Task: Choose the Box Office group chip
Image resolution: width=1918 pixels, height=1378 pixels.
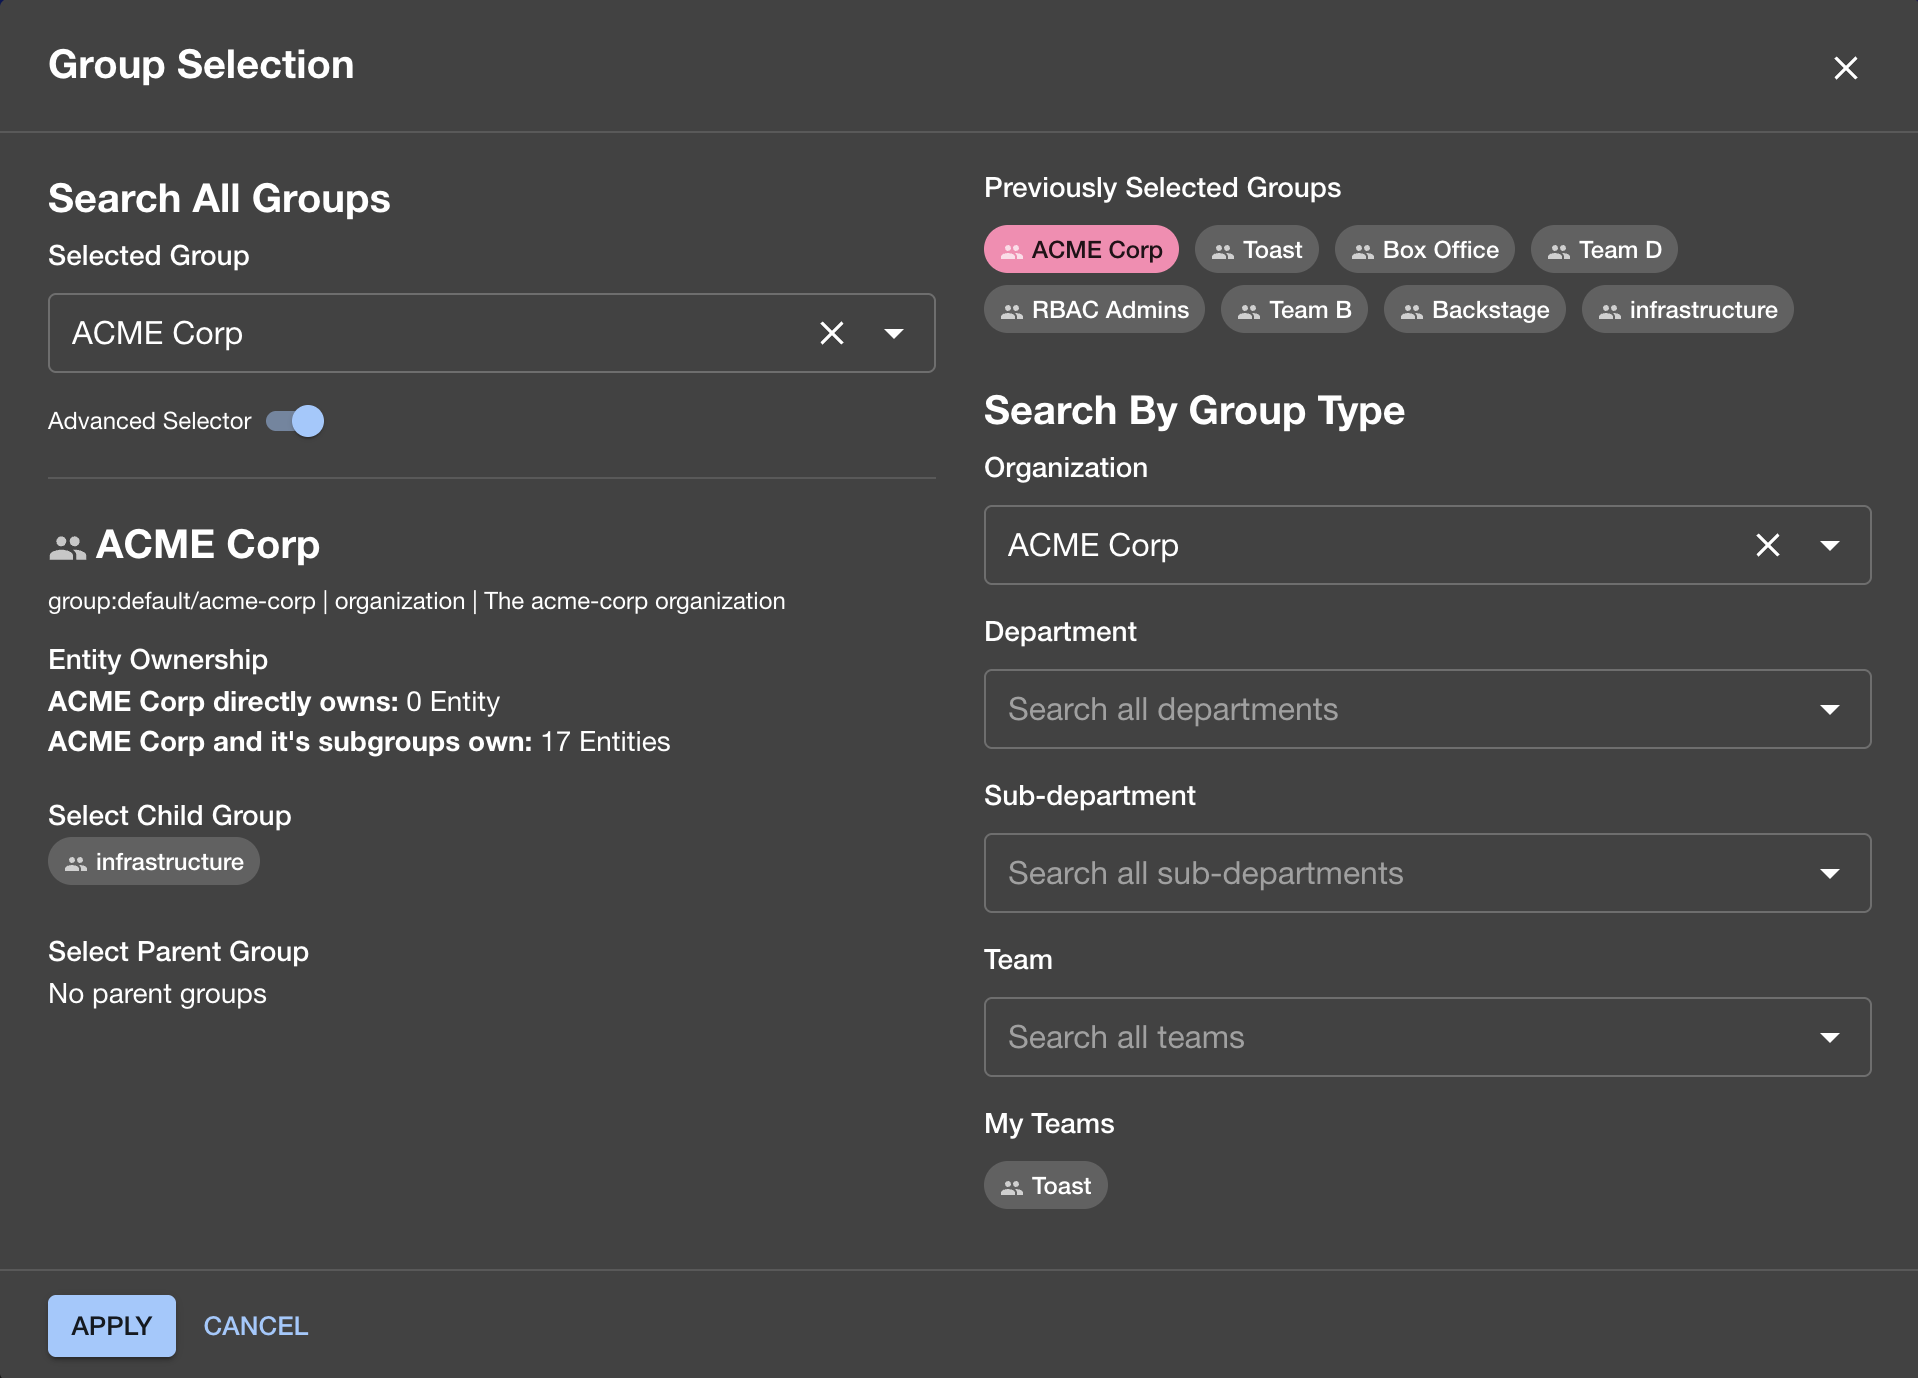Action: (x=1425, y=249)
